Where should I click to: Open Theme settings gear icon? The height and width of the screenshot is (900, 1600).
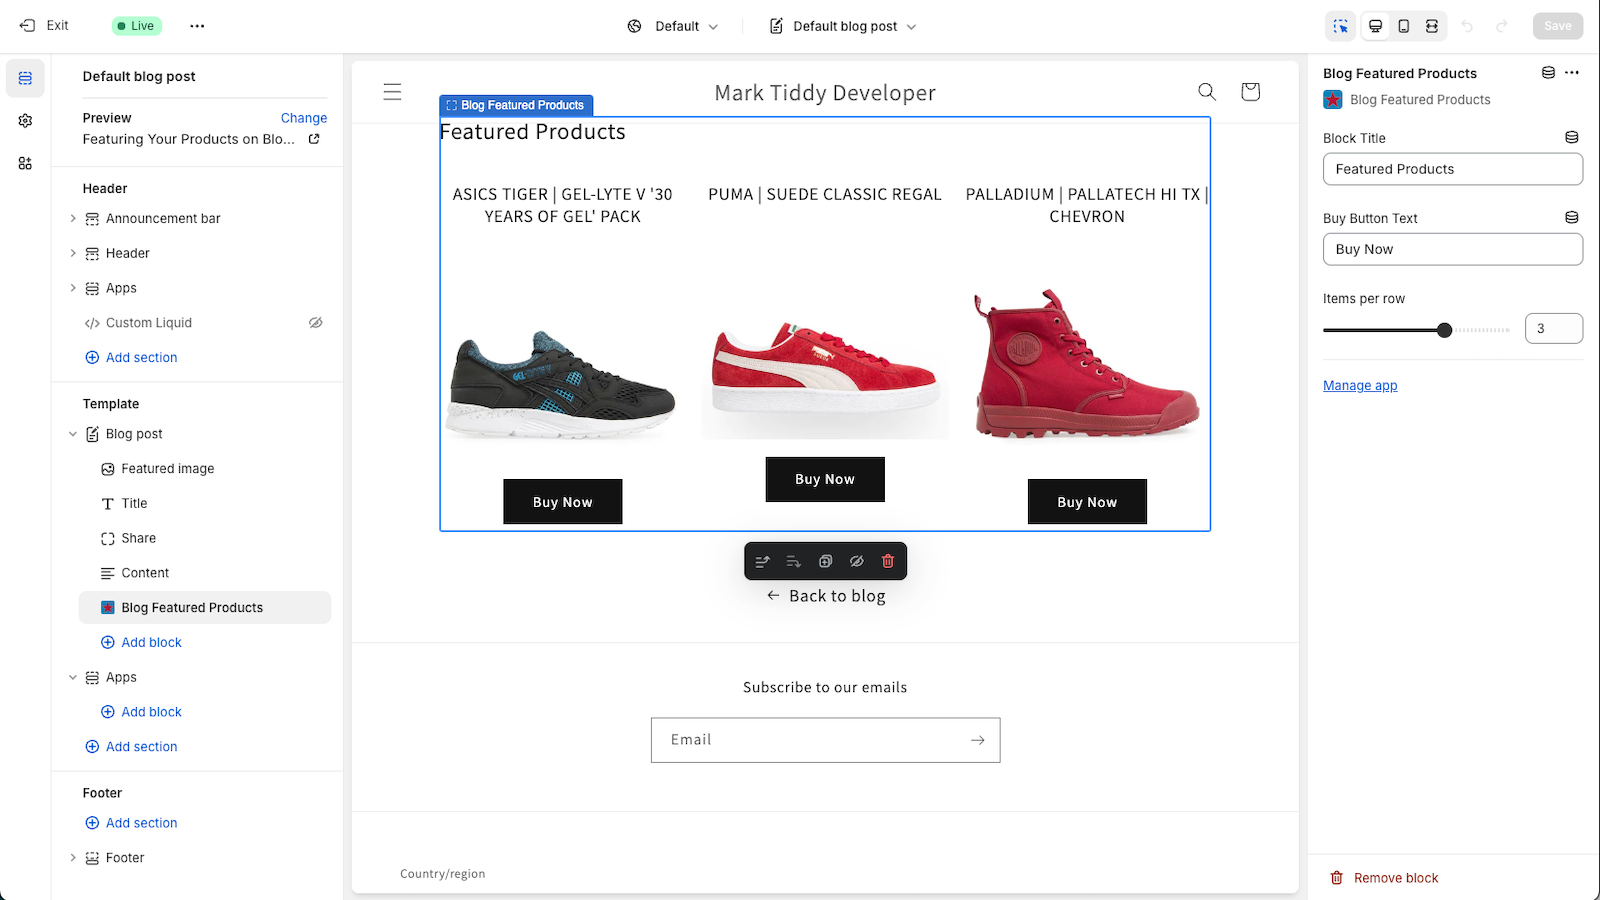[x=25, y=120]
